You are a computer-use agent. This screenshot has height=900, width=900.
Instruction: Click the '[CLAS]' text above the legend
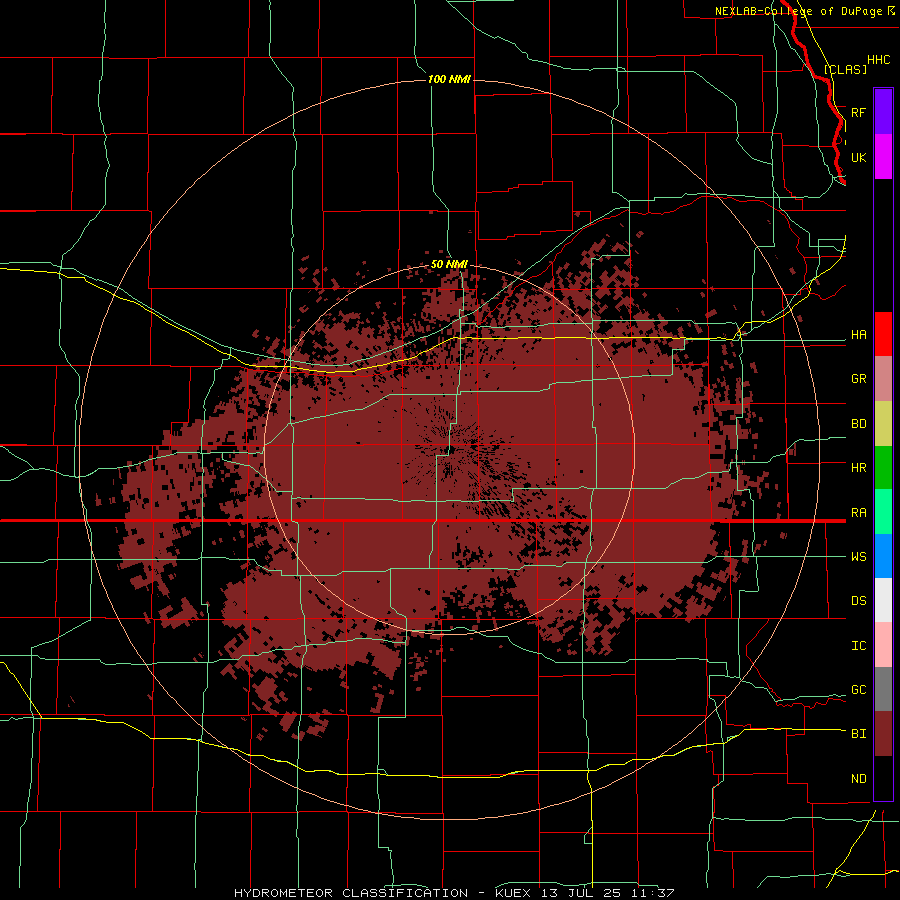pos(845,69)
